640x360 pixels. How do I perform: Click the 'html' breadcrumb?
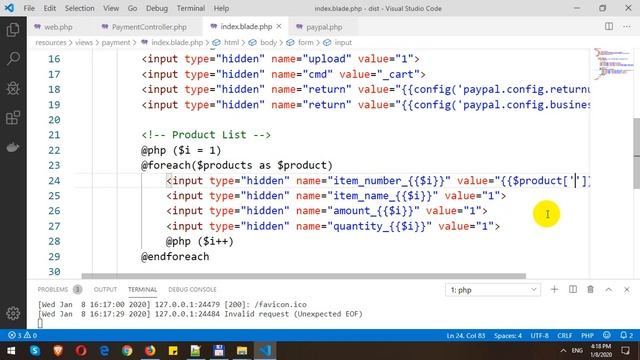(x=231, y=42)
